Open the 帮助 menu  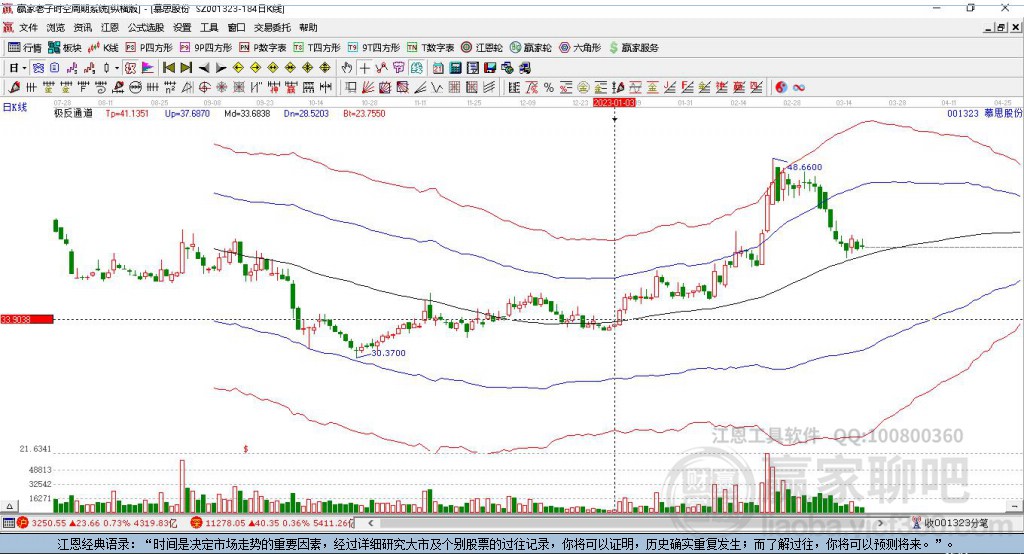pyautogui.click(x=308, y=27)
